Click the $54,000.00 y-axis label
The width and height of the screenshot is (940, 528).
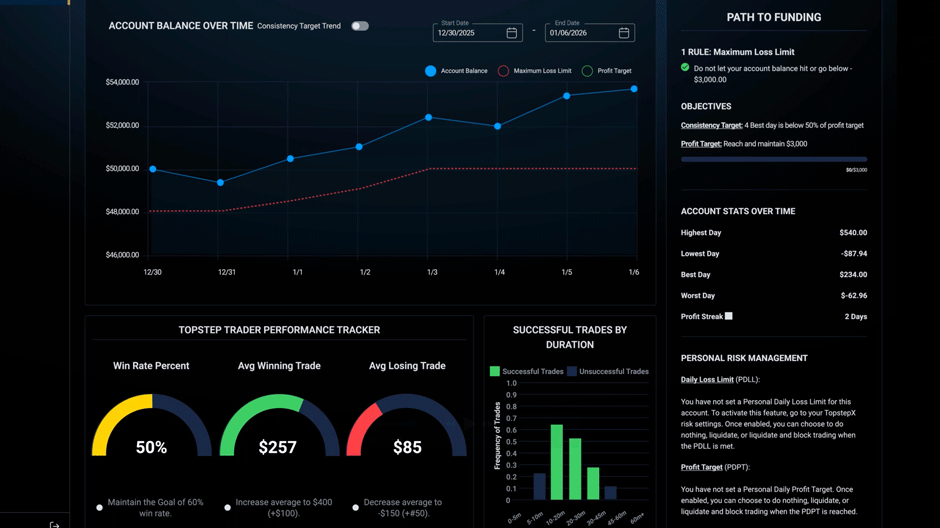click(122, 82)
